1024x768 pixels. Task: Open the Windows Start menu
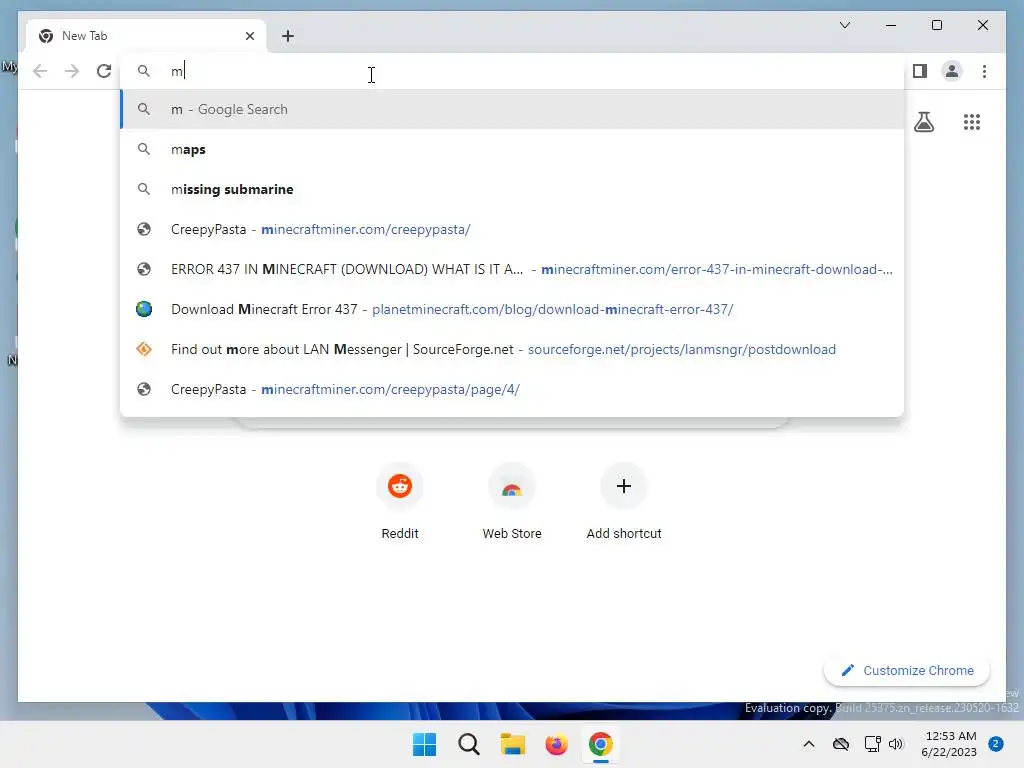tap(424, 744)
